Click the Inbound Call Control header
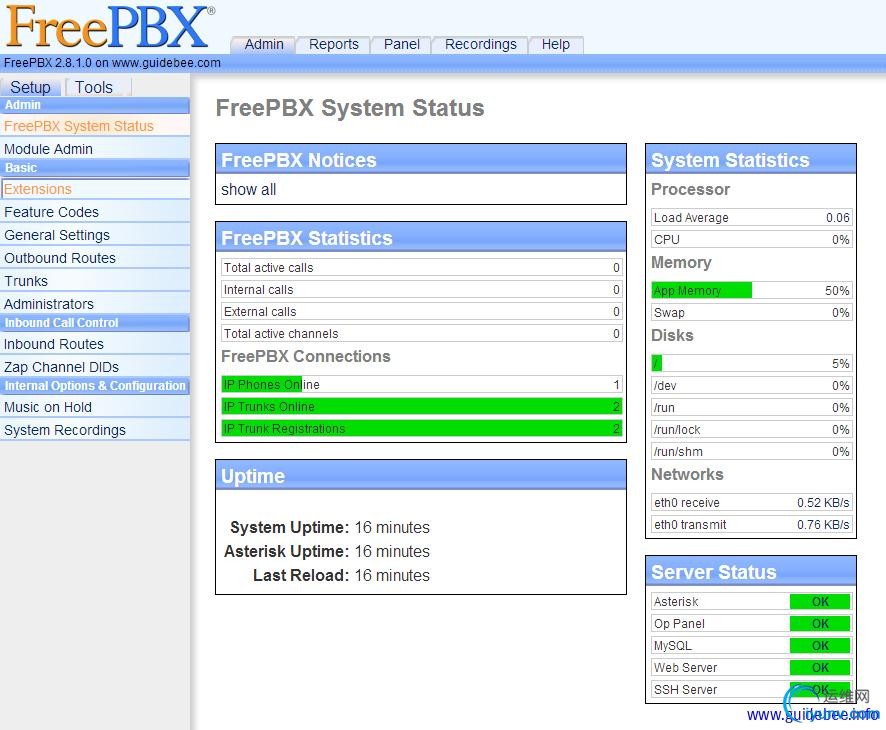The image size is (886, 730). click(x=95, y=323)
